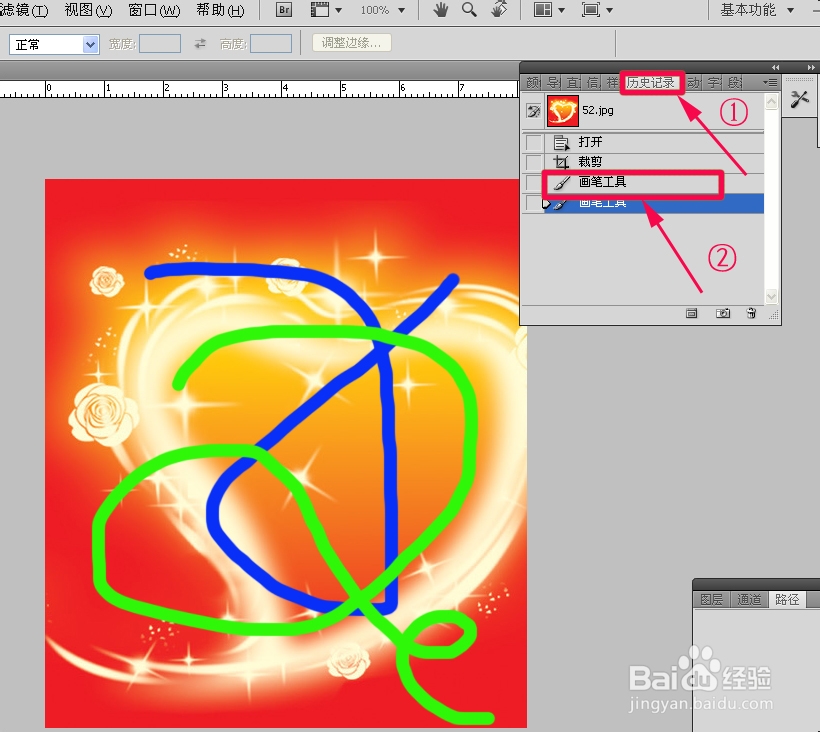Screen dimensions: 820x732
Task: Collapse the history panel with left double-arrow
Action: point(775,67)
